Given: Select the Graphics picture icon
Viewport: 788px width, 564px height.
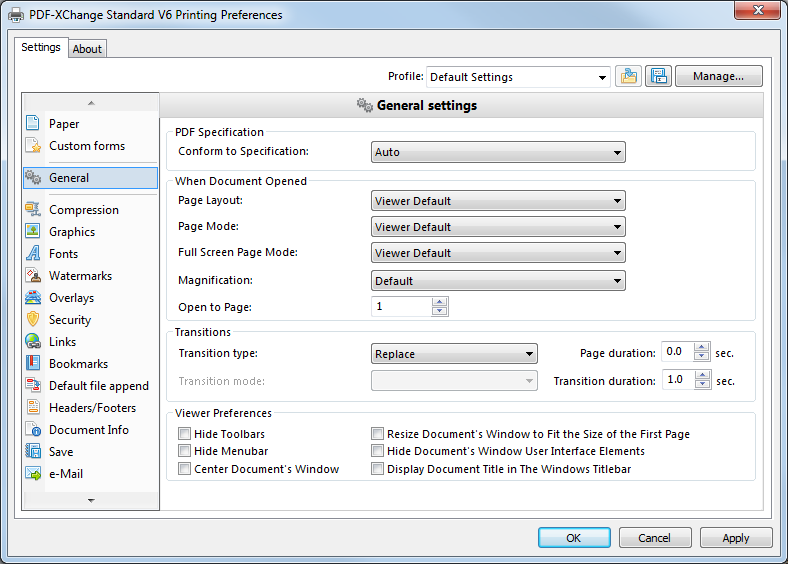Looking at the screenshot, I should coord(33,231).
